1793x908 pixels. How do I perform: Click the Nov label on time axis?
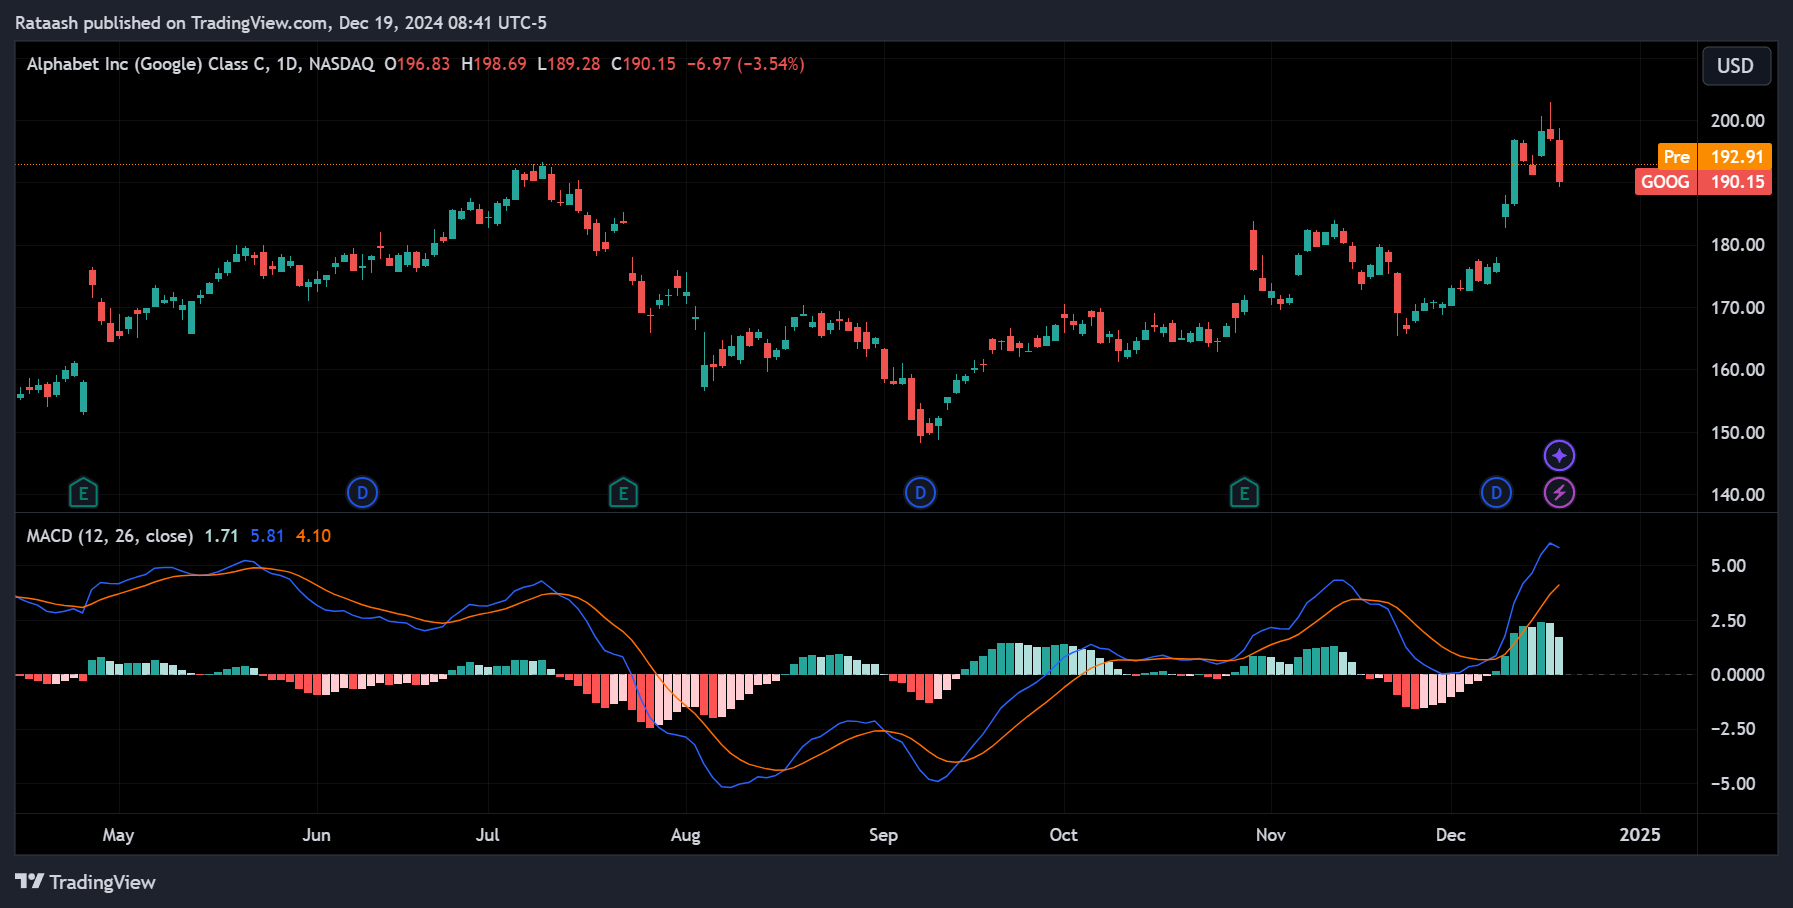(x=1271, y=835)
